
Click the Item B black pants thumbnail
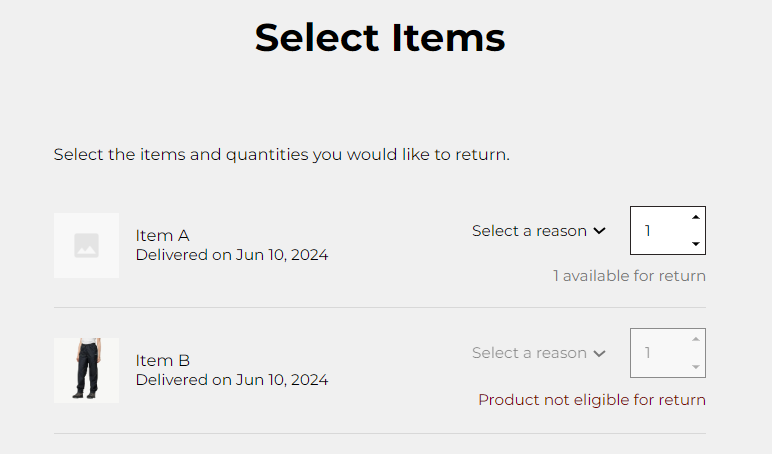pos(86,370)
